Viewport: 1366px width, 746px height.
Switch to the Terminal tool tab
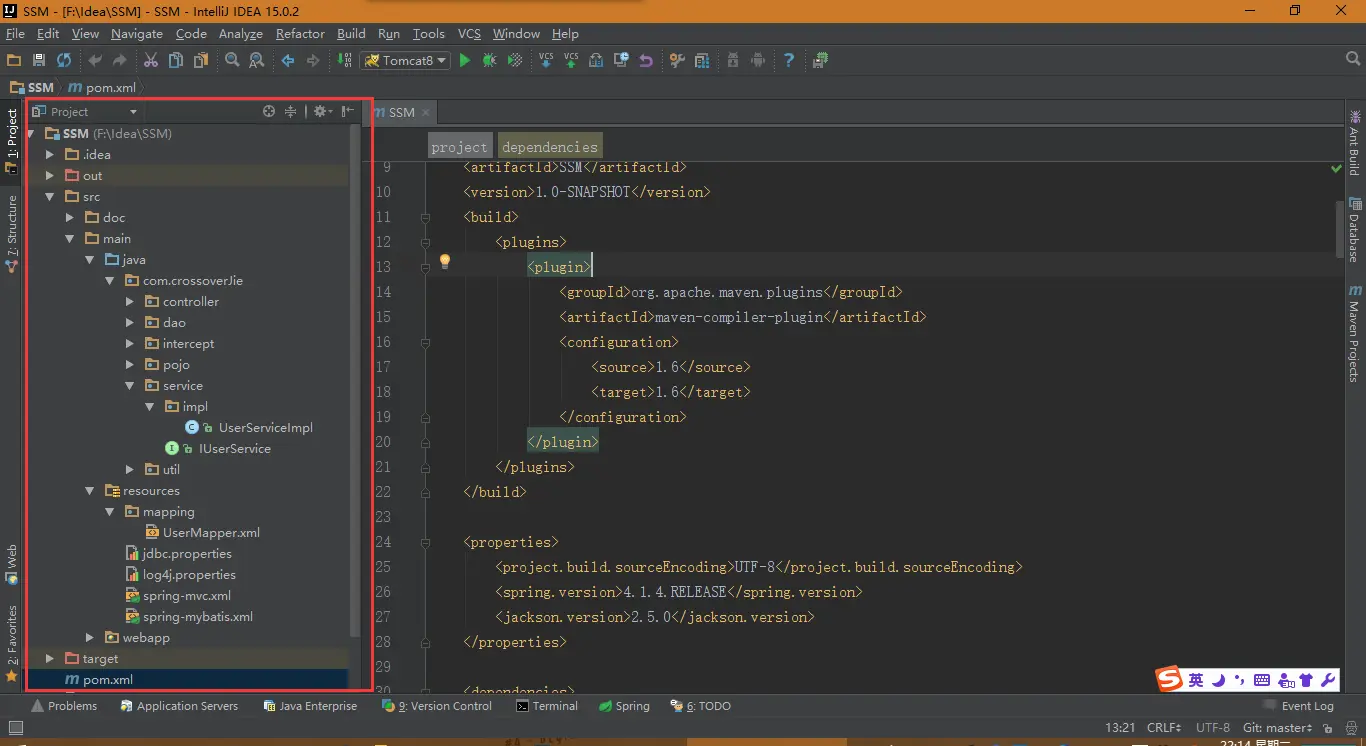coord(547,706)
